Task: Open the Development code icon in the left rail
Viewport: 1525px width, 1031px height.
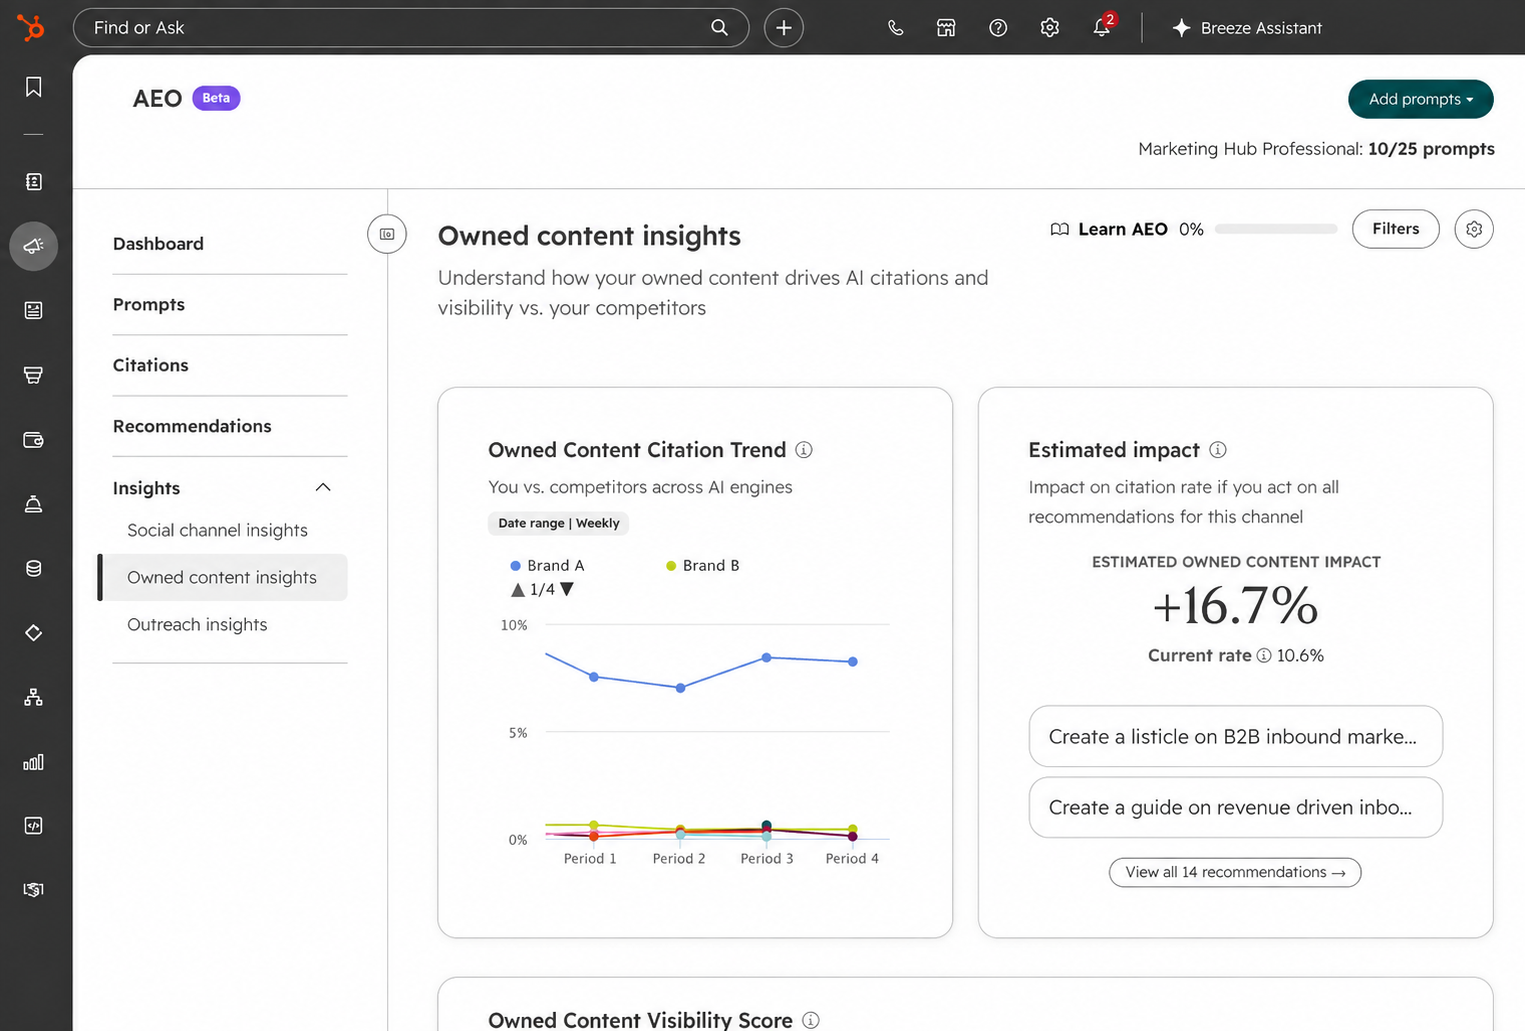Action: (x=34, y=826)
